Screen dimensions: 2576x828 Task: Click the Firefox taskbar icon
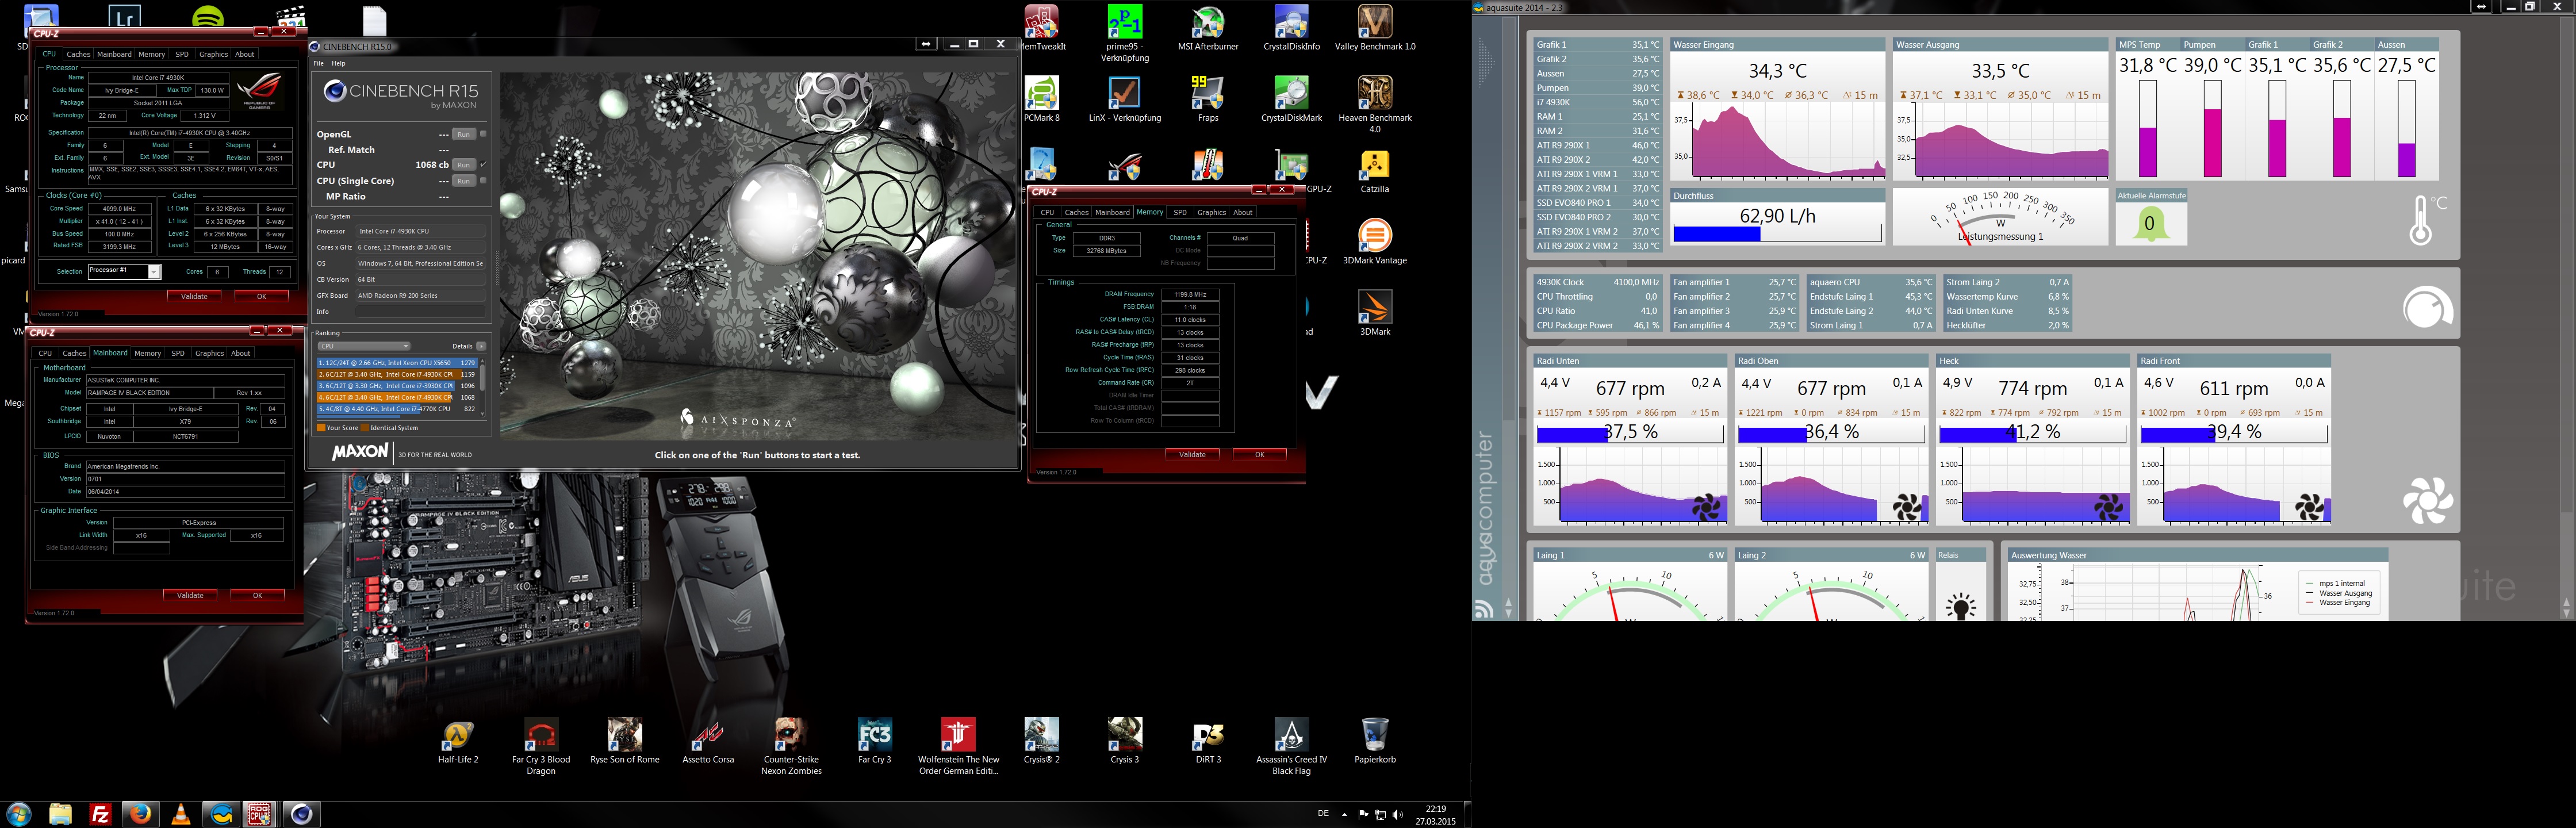pyautogui.click(x=140, y=814)
